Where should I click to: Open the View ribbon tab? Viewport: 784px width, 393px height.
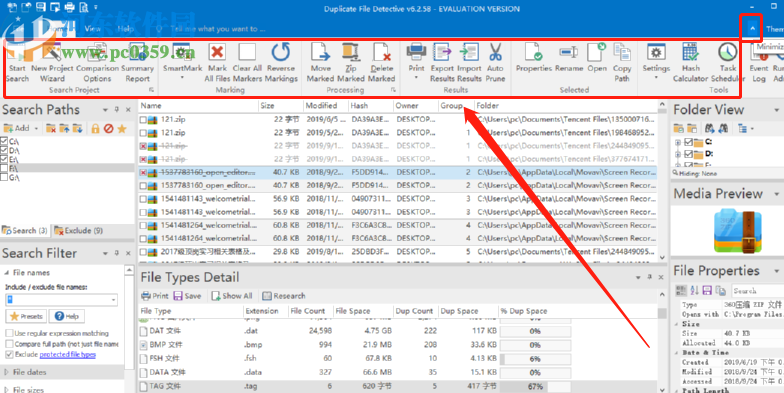[92, 29]
